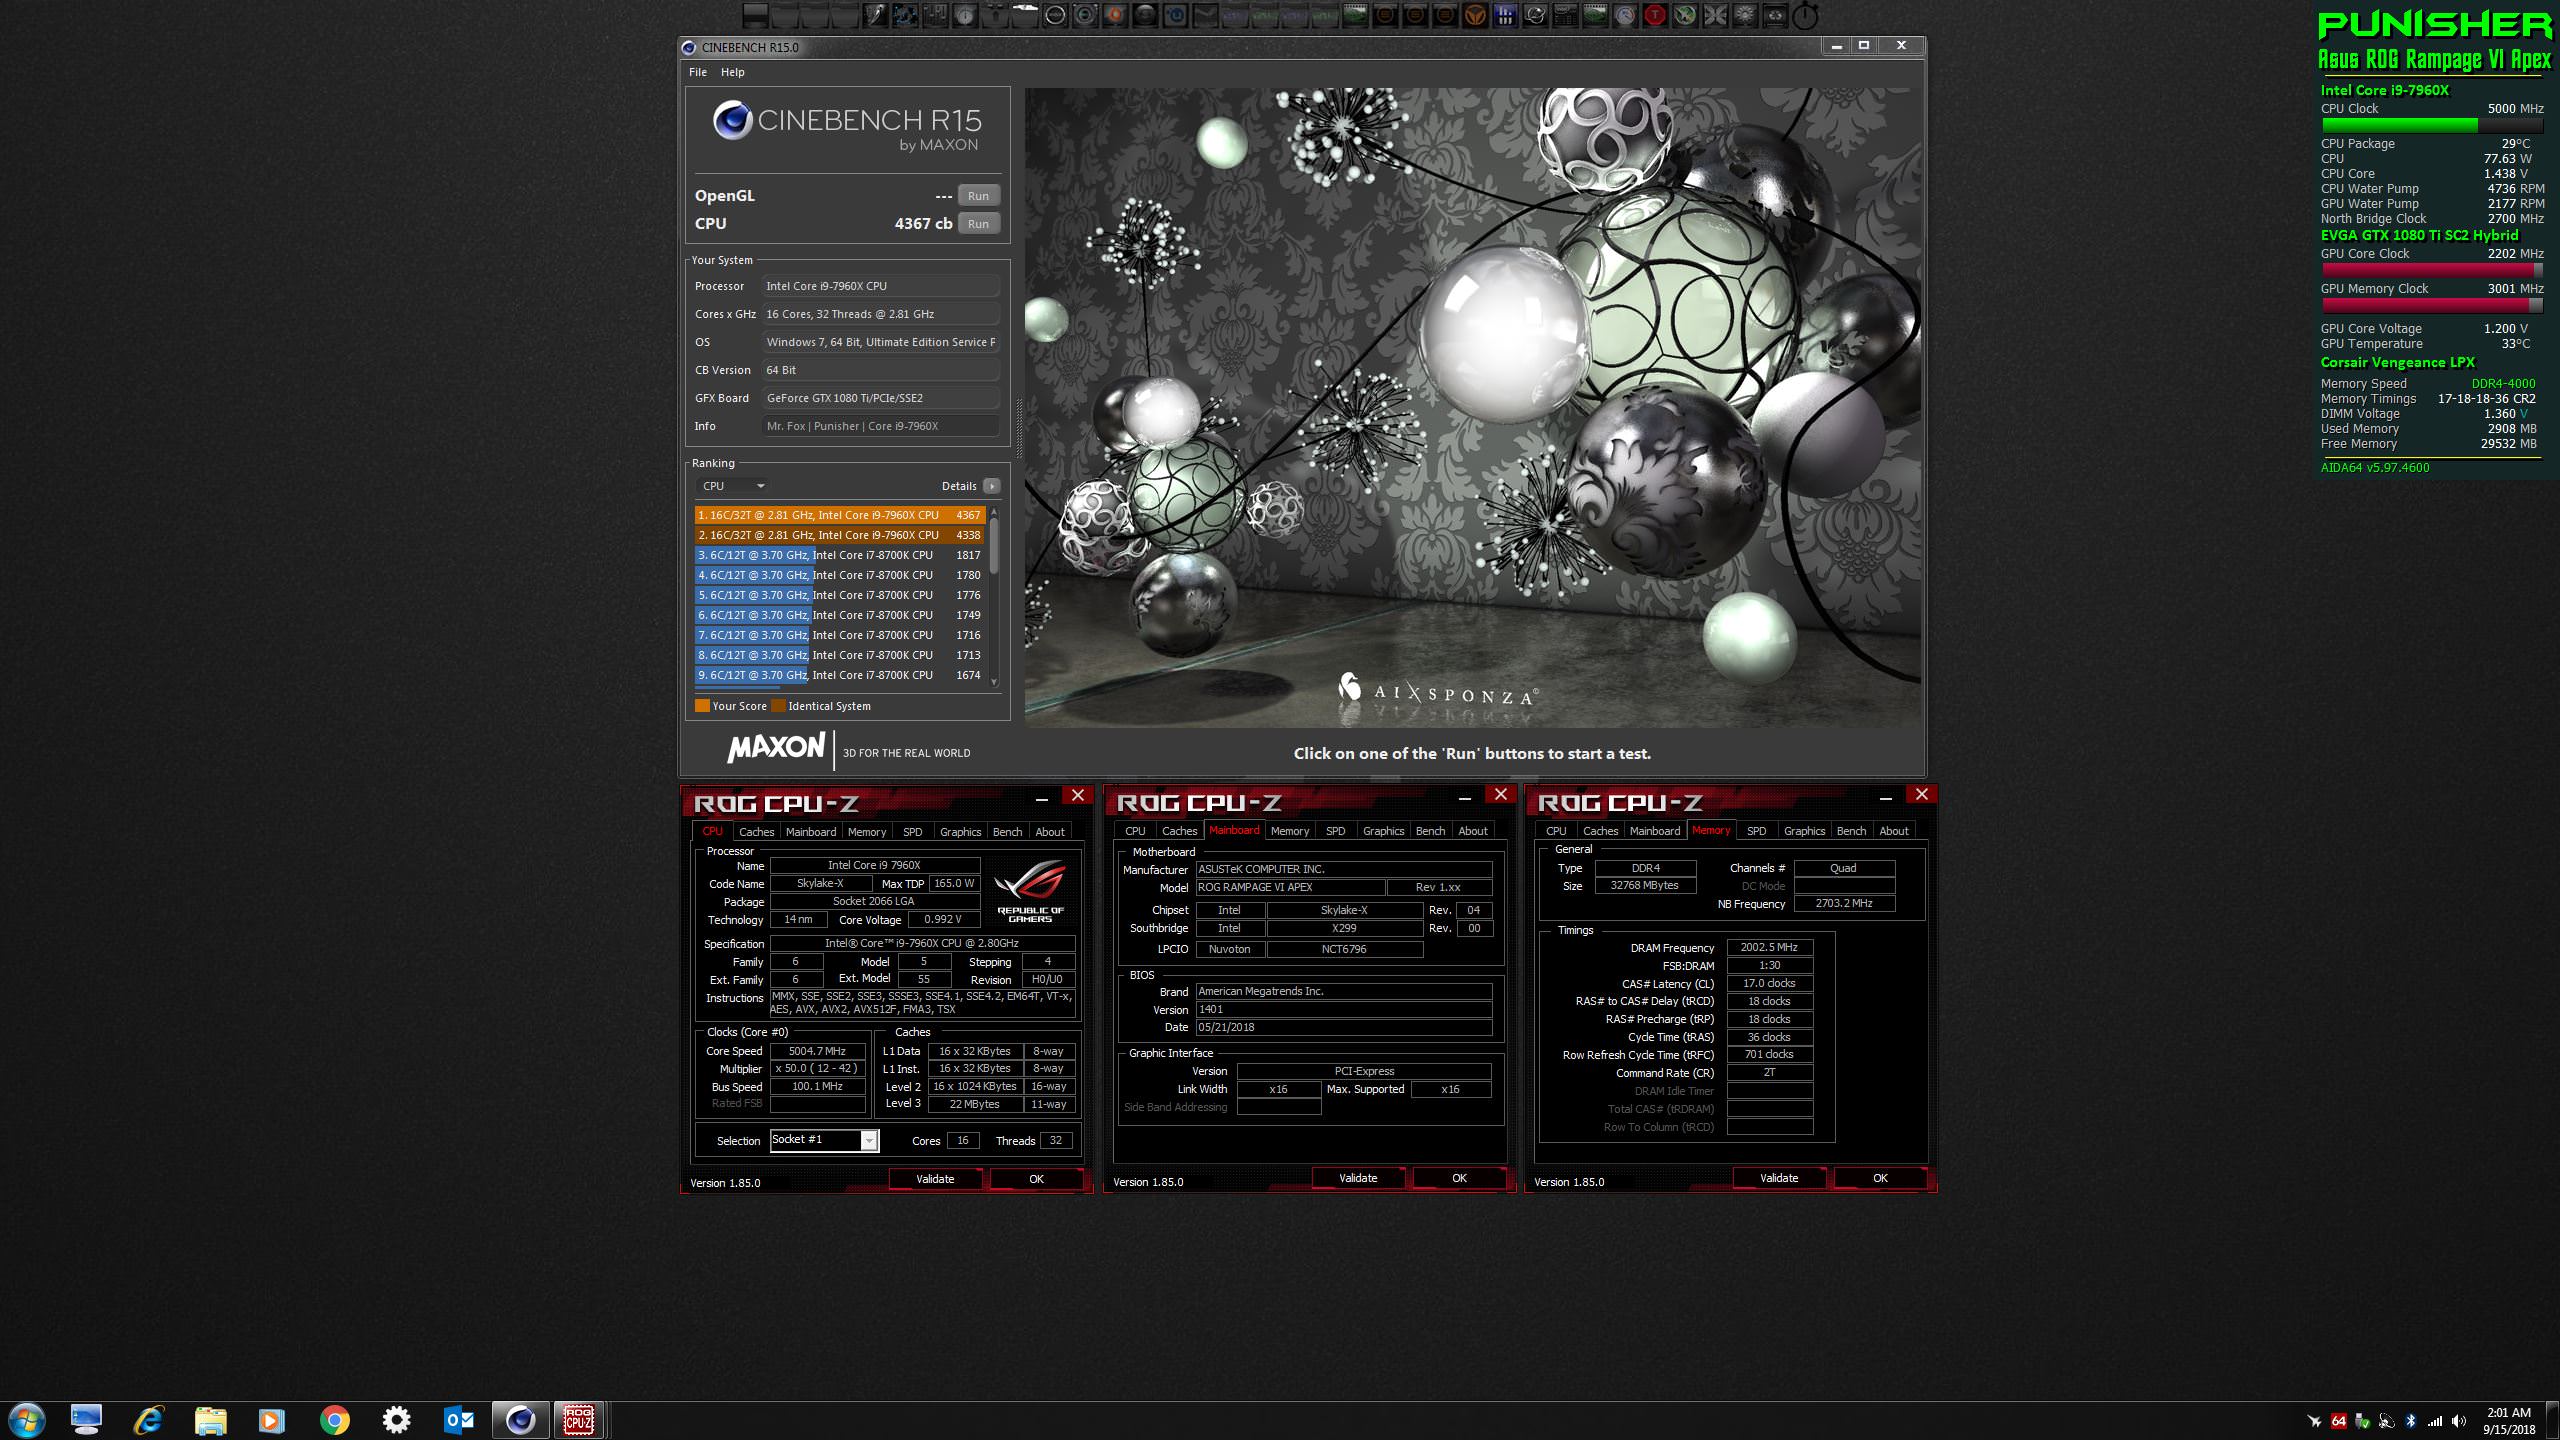
Task: Click the Processor field in Your System
Action: (880, 286)
